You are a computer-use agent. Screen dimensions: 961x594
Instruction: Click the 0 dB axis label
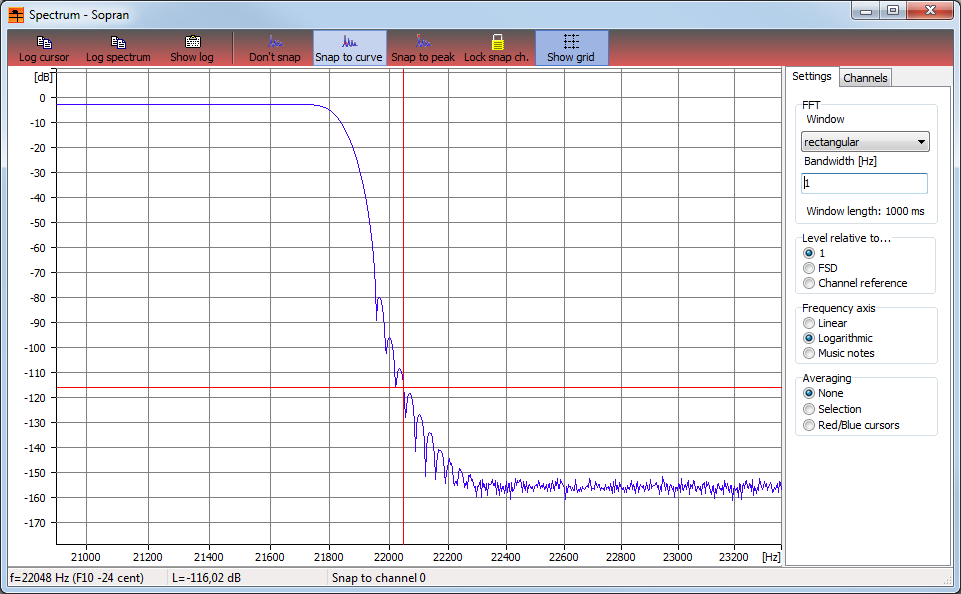(x=42, y=98)
